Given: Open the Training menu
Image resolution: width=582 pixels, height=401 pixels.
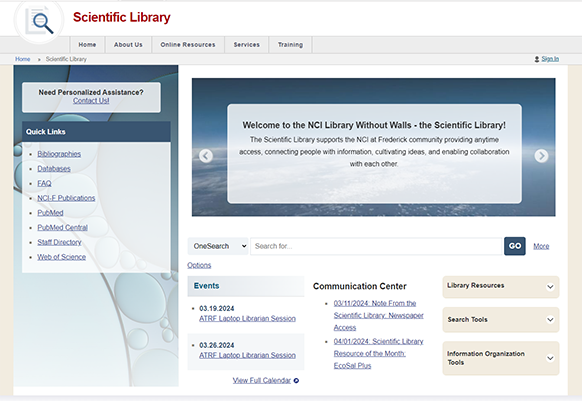Looking at the screenshot, I should point(290,45).
